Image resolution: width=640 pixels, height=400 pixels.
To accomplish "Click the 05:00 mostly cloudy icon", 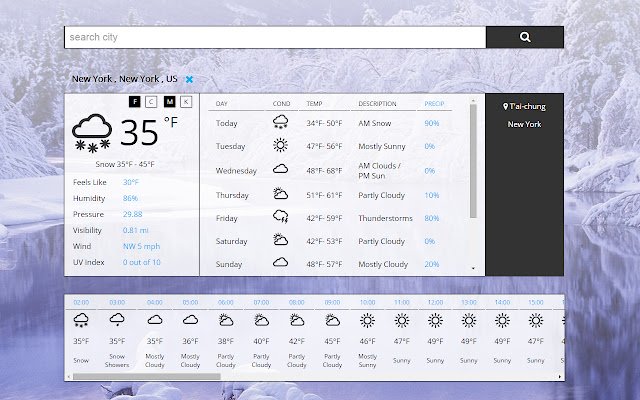I will click(x=190, y=320).
